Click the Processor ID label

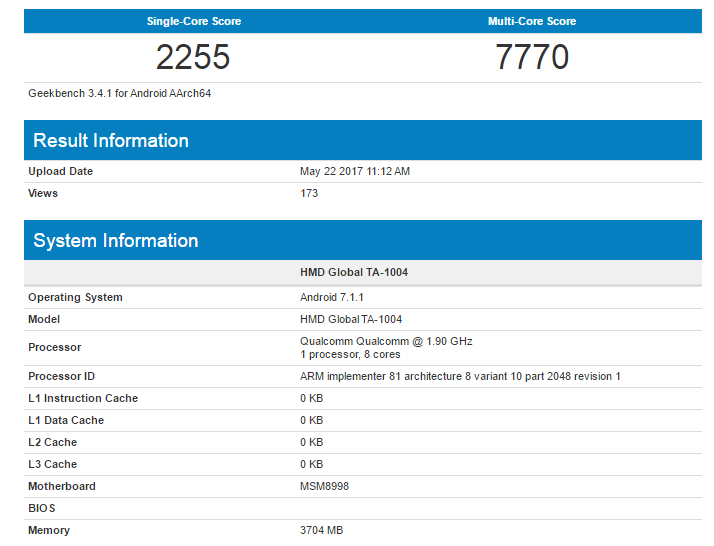point(61,376)
